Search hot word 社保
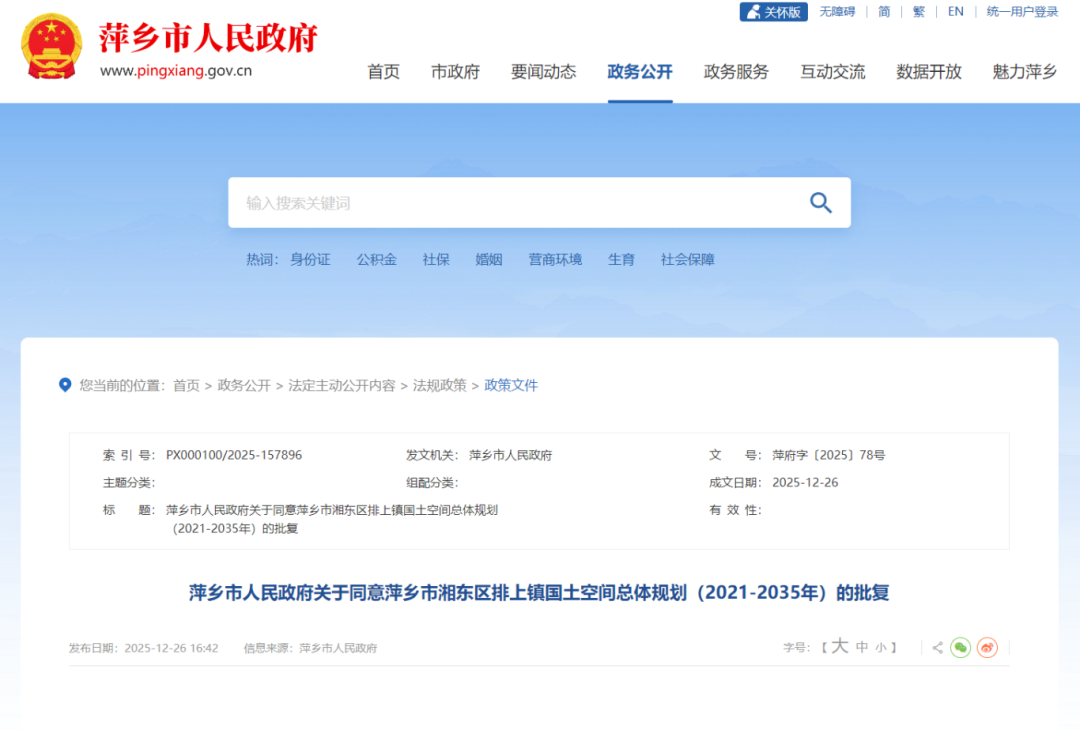 436,260
